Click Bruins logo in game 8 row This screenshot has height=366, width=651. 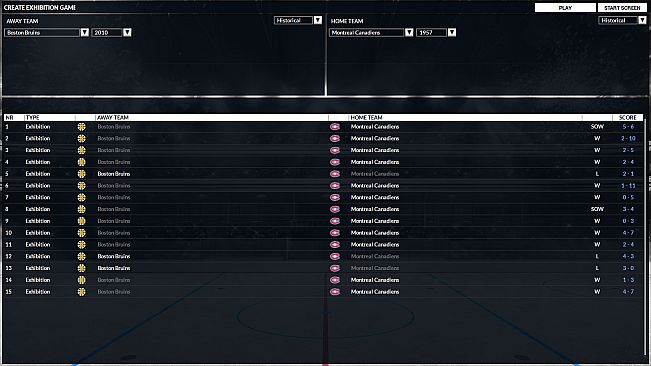click(81, 209)
